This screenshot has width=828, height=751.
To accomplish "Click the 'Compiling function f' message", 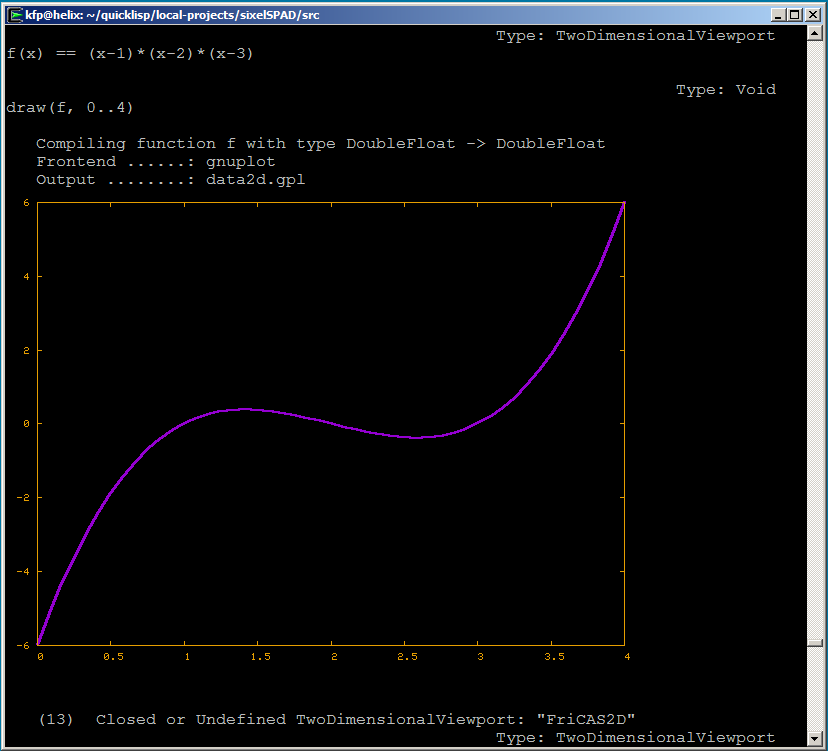I will click(x=320, y=143).
